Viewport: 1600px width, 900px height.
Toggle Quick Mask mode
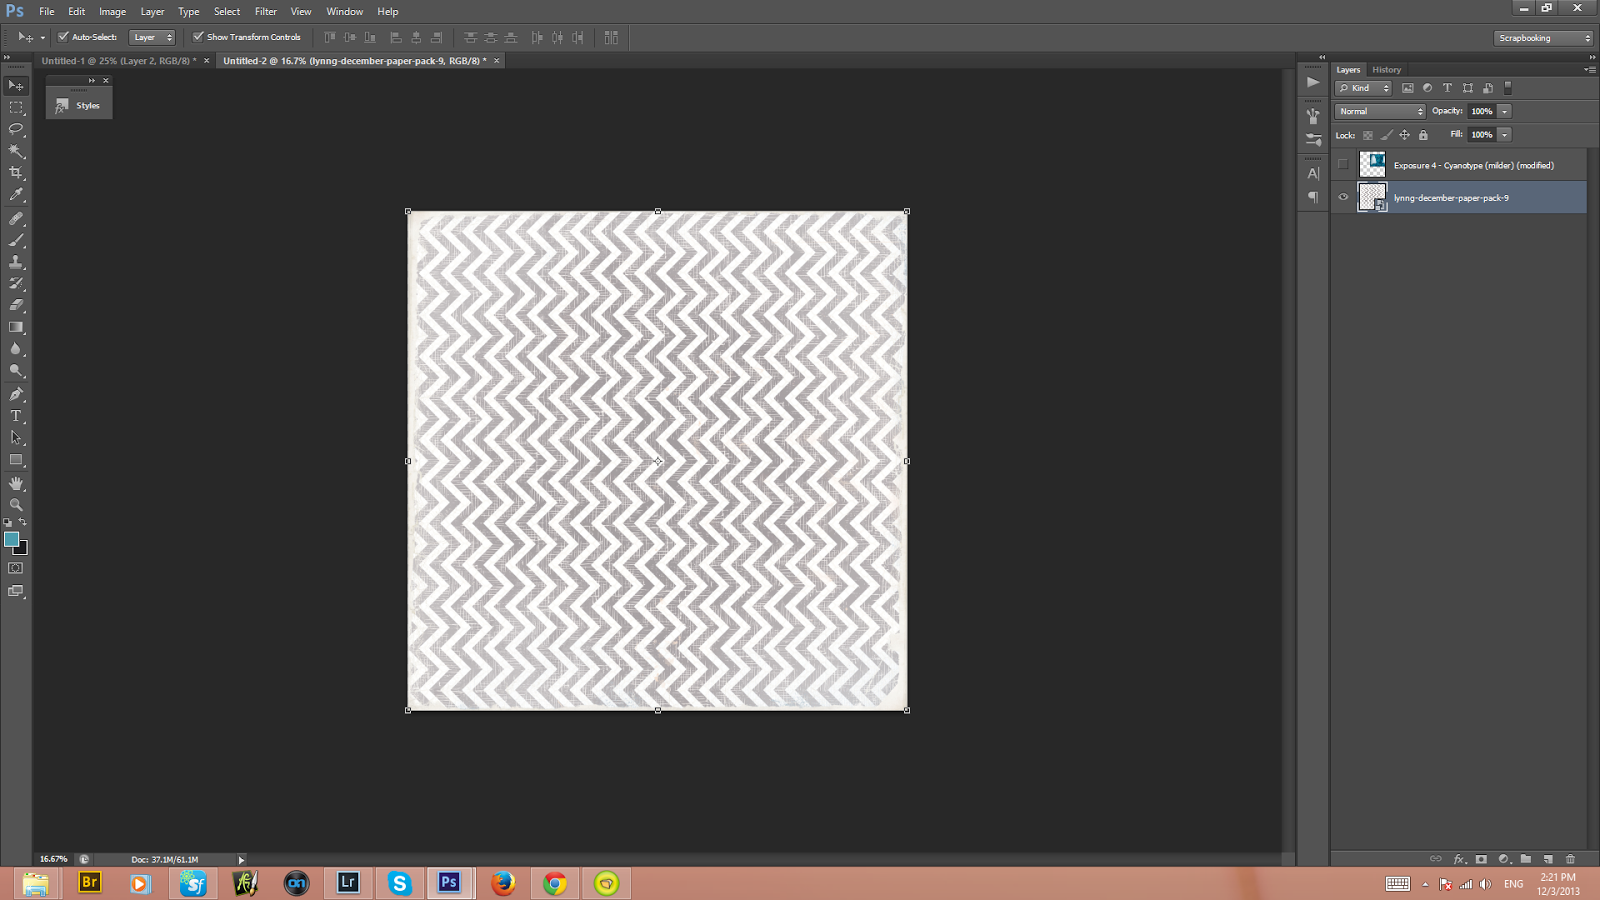pos(16,568)
